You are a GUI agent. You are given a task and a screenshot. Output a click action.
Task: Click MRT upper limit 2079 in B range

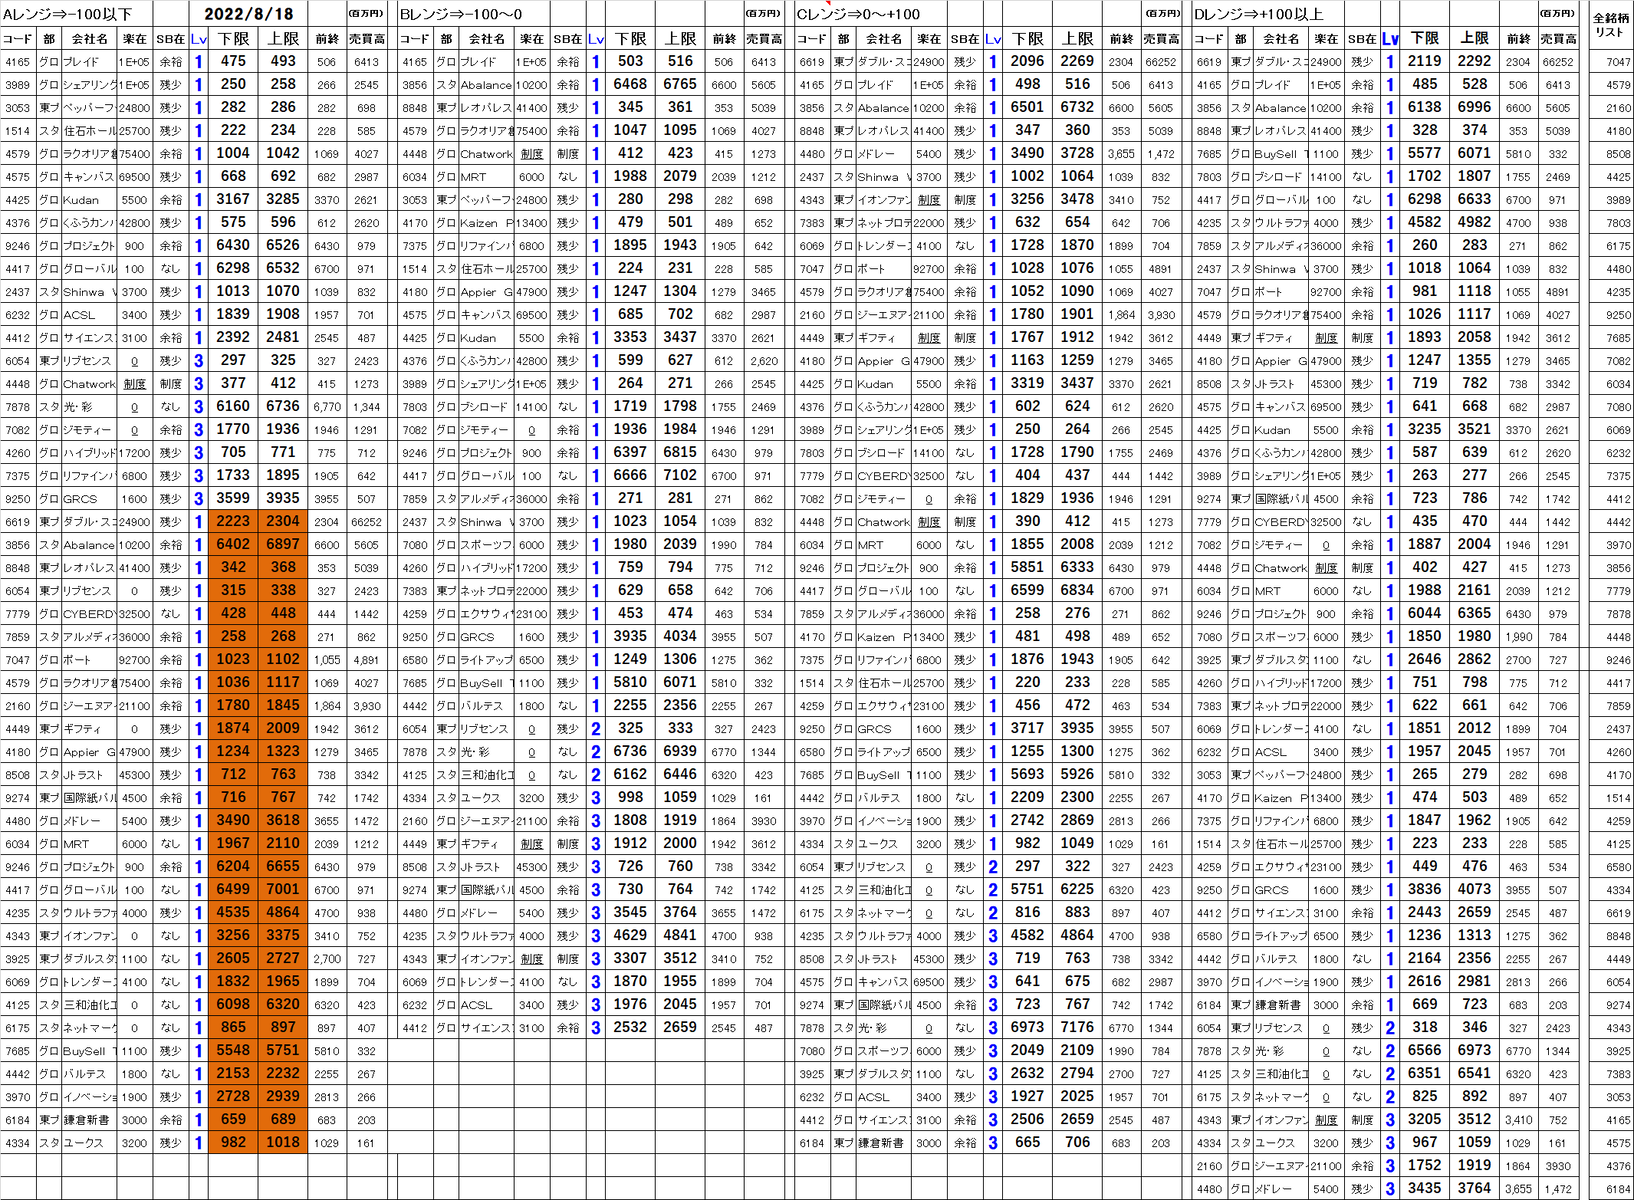point(680,176)
